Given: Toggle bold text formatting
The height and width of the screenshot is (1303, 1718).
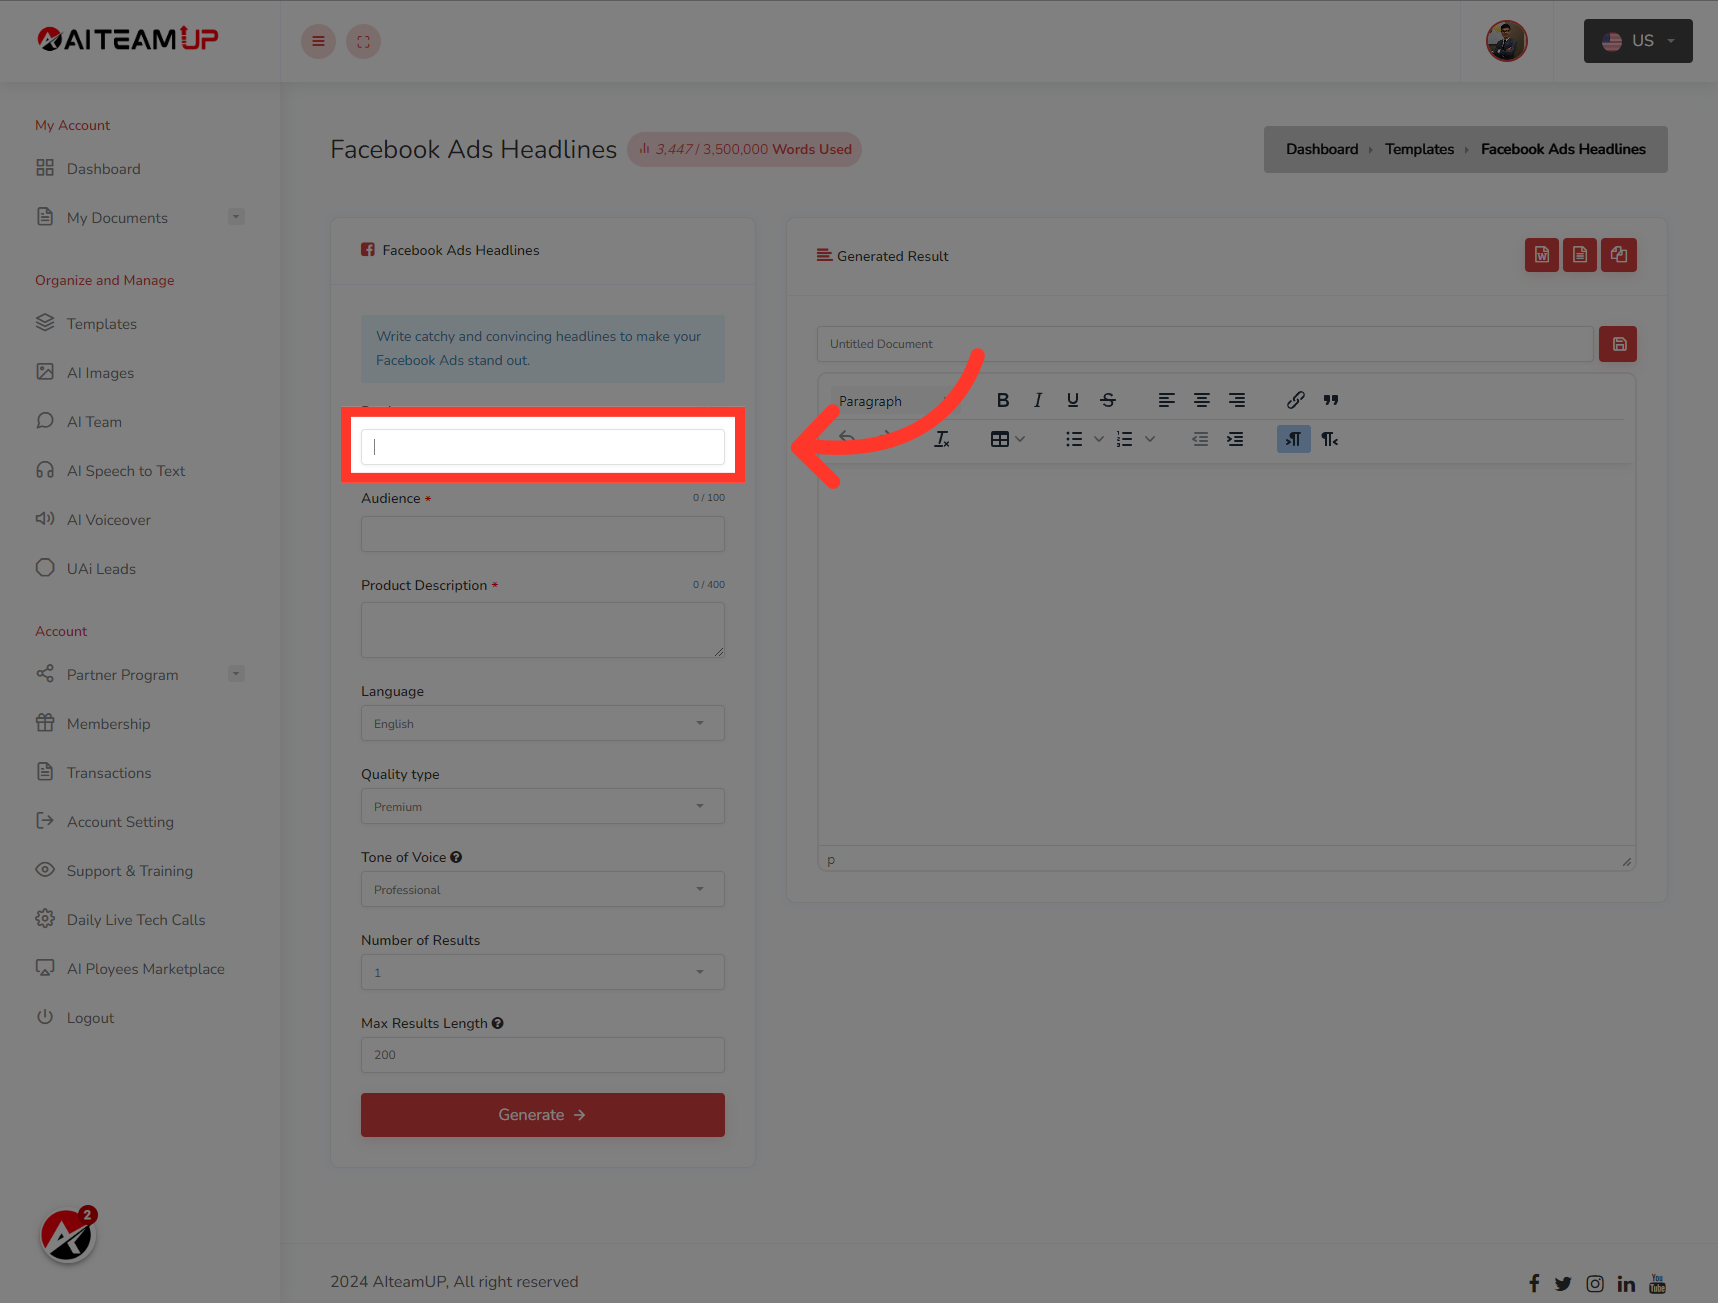Looking at the screenshot, I should (1003, 399).
